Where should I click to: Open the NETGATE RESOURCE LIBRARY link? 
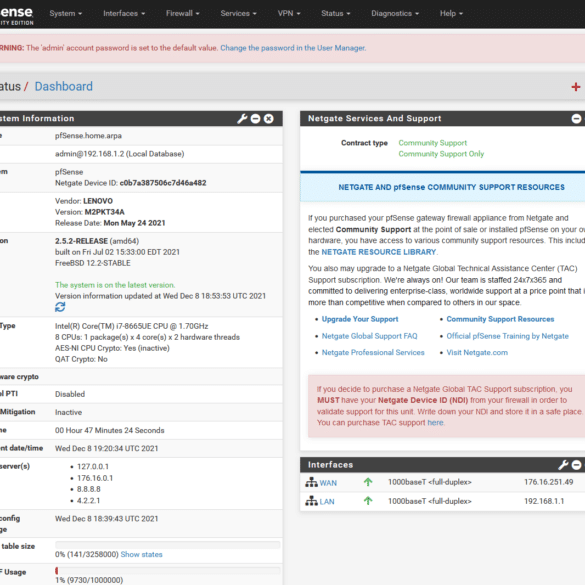[379, 252]
